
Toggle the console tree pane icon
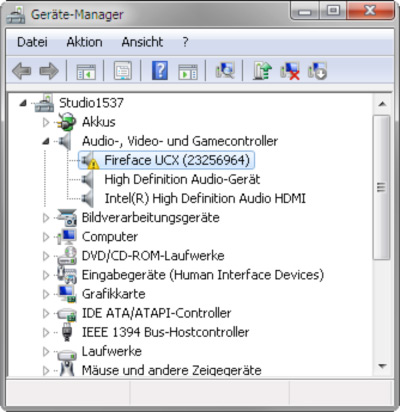pyautogui.click(x=86, y=71)
